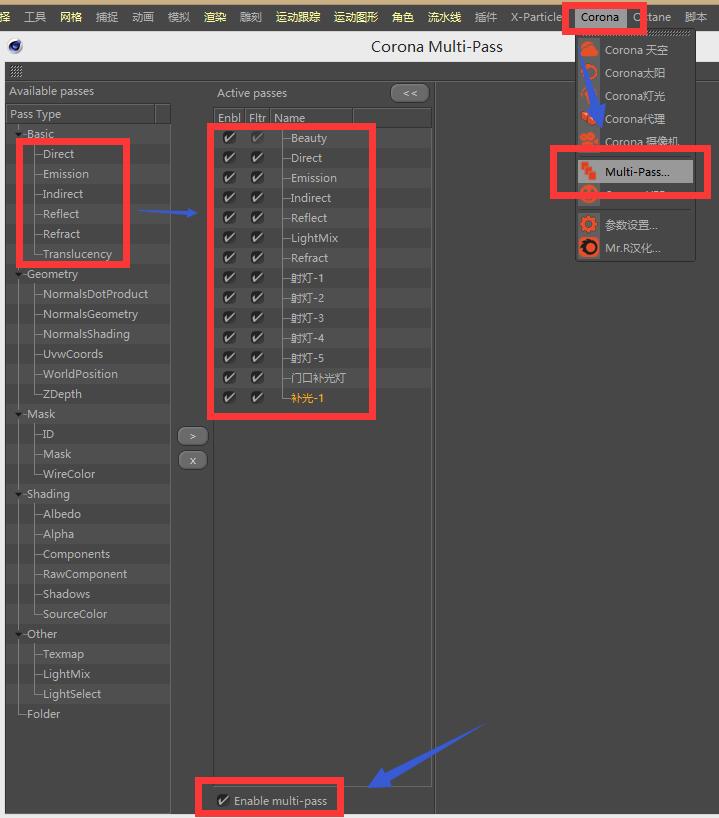Open the 流水线 pipeline menu
The image size is (719, 818).
[x=444, y=17]
